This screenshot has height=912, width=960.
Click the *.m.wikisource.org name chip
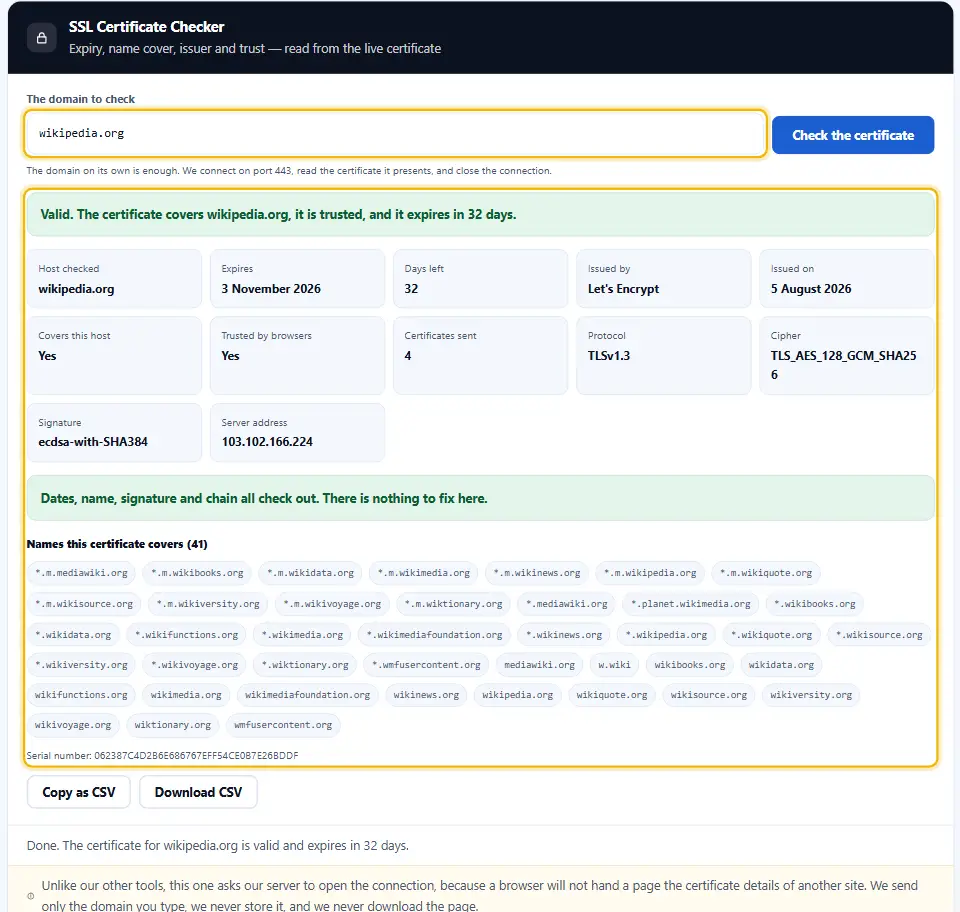[x=84, y=604]
